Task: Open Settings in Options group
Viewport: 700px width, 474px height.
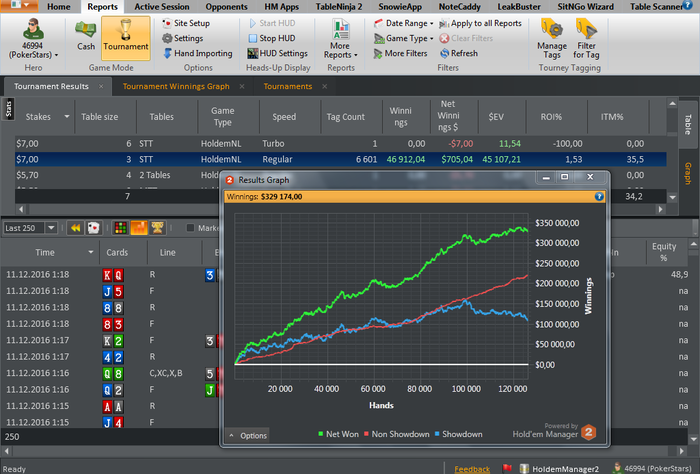Action: (183, 38)
